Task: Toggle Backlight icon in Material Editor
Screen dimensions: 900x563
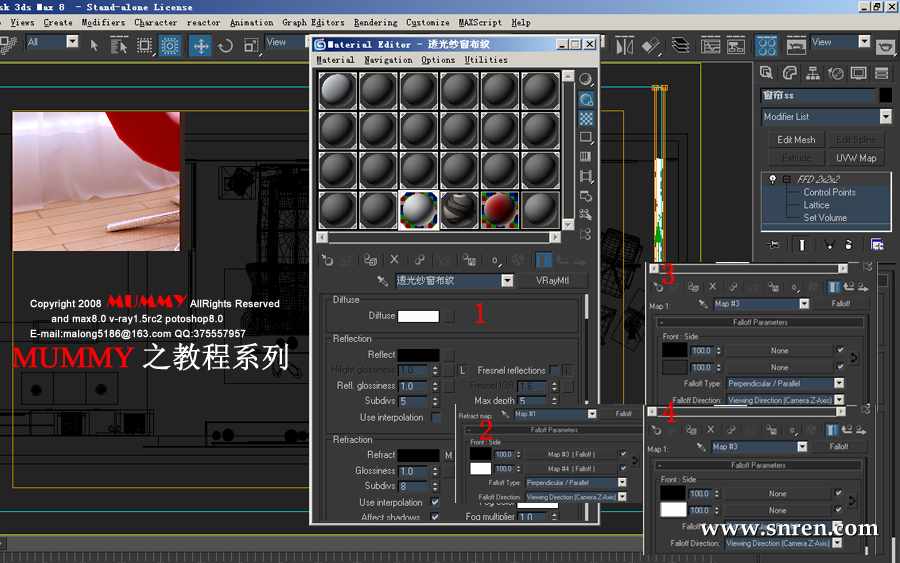Action: pyautogui.click(x=585, y=99)
